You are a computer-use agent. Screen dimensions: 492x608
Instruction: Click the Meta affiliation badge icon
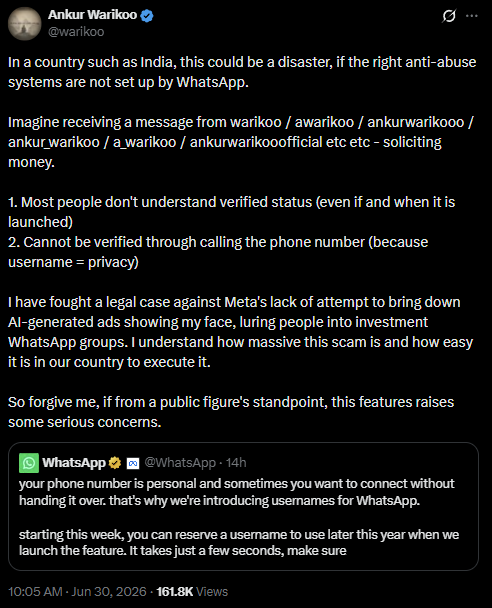133,463
